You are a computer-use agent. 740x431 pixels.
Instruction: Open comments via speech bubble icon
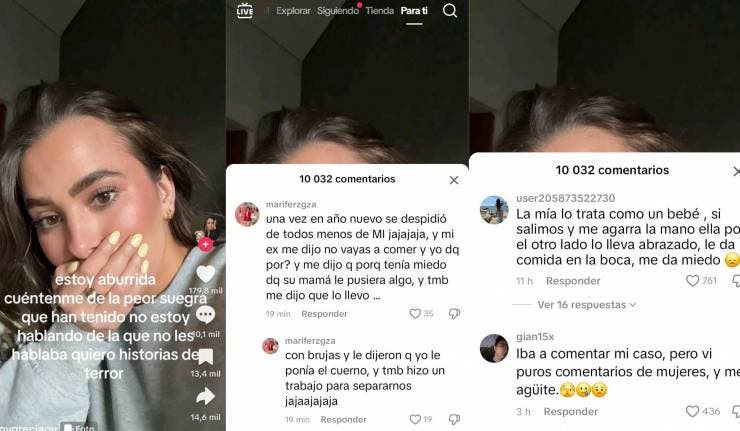206,315
